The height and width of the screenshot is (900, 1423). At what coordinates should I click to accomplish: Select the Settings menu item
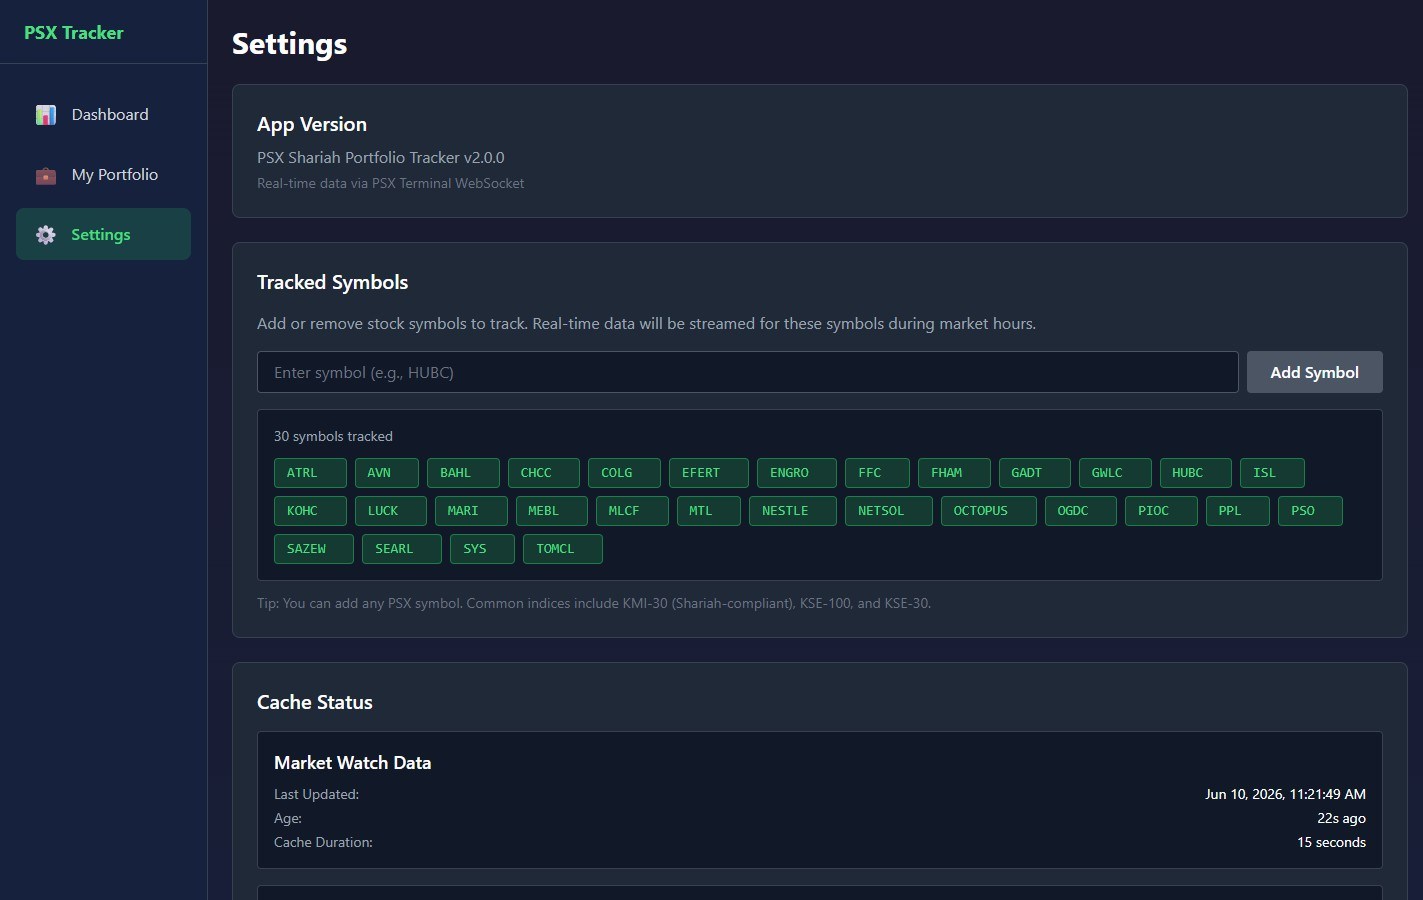click(x=103, y=234)
